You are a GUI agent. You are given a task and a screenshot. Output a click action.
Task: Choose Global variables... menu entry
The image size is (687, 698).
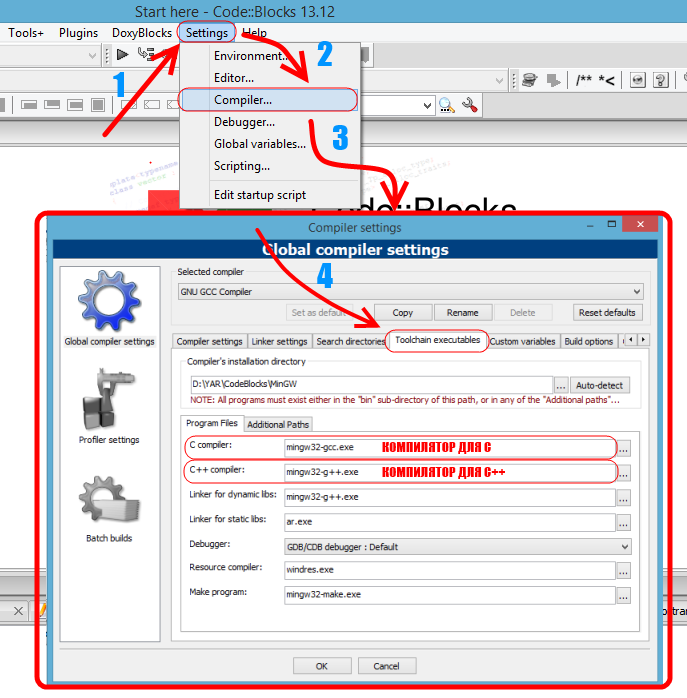click(270, 144)
